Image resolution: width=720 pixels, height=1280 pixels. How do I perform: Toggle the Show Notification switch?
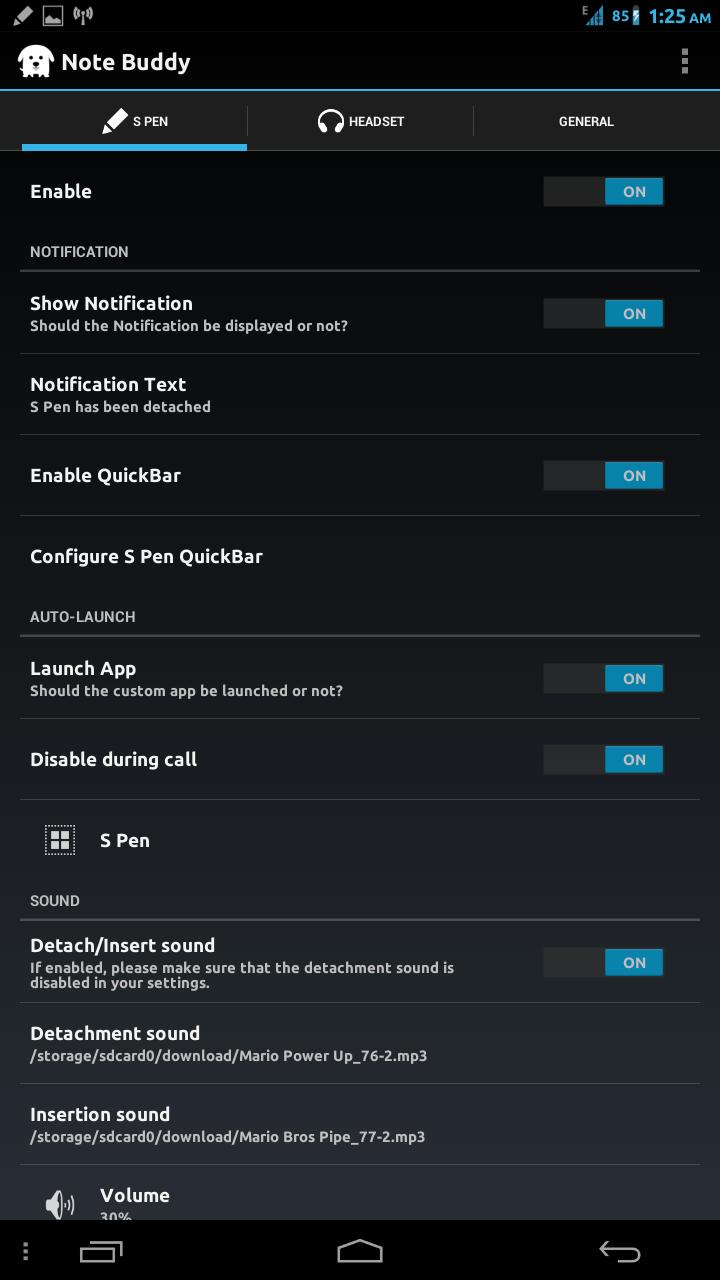pyautogui.click(x=603, y=314)
